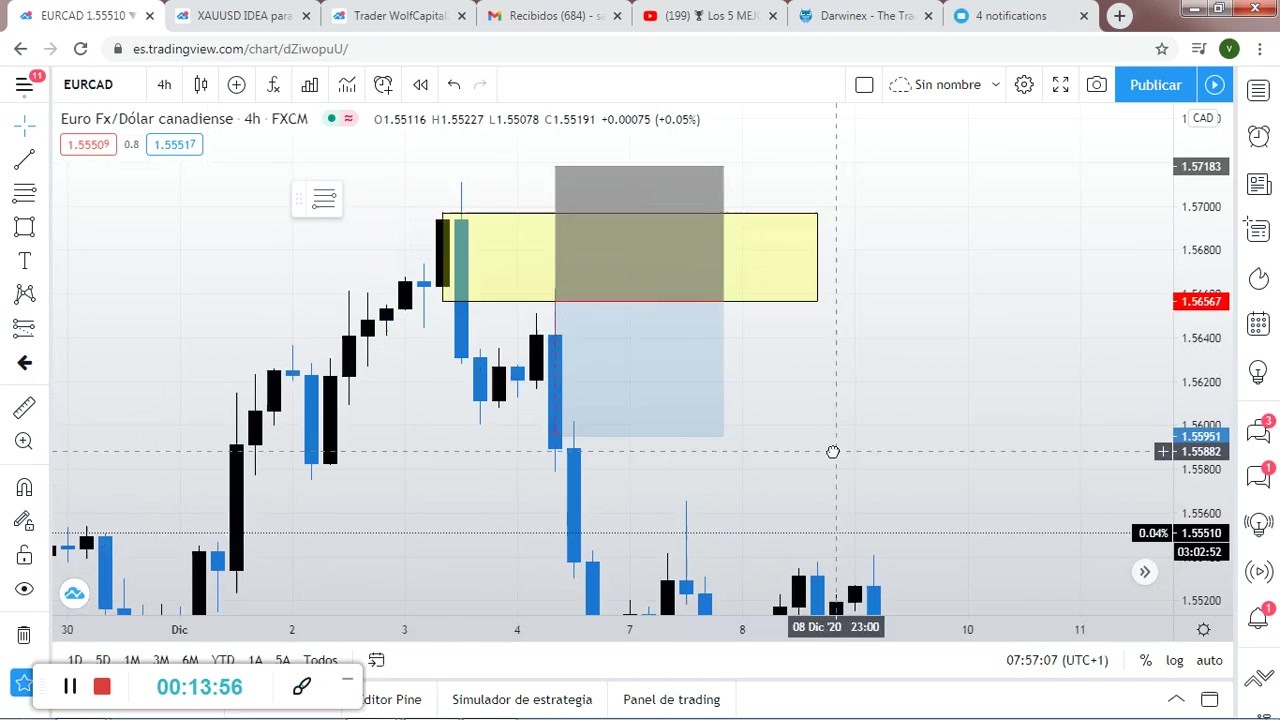Toggle auto scale on price axis
The height and width of the screenshot is (720, 1280).
click(x=1209, y=660)
